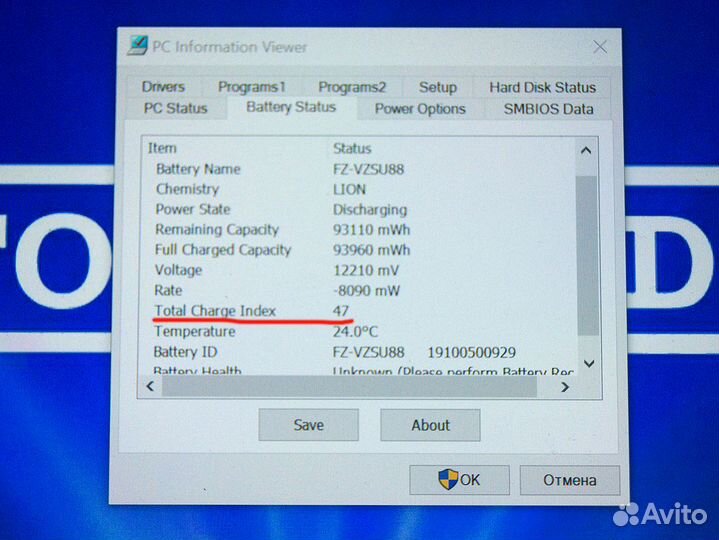Viewport: 719px width, 540px height.
Task: Click the vertical scrollbar up arrow
Action: click(x=587, y=150)
